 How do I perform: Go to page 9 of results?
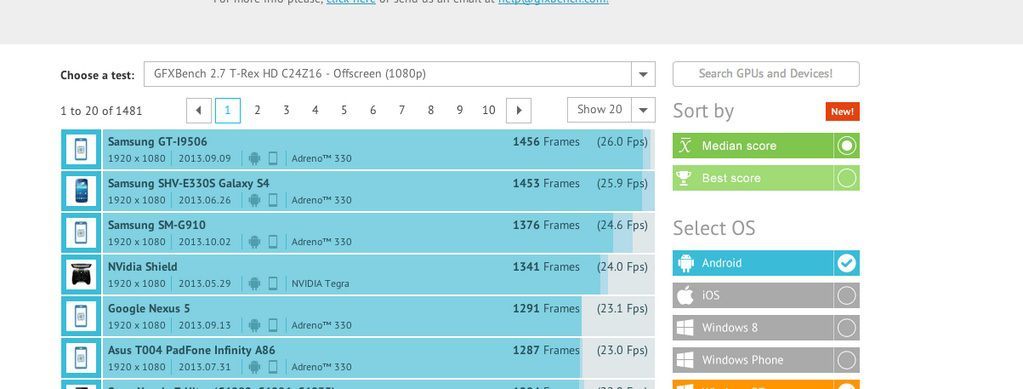coord(459,110)
